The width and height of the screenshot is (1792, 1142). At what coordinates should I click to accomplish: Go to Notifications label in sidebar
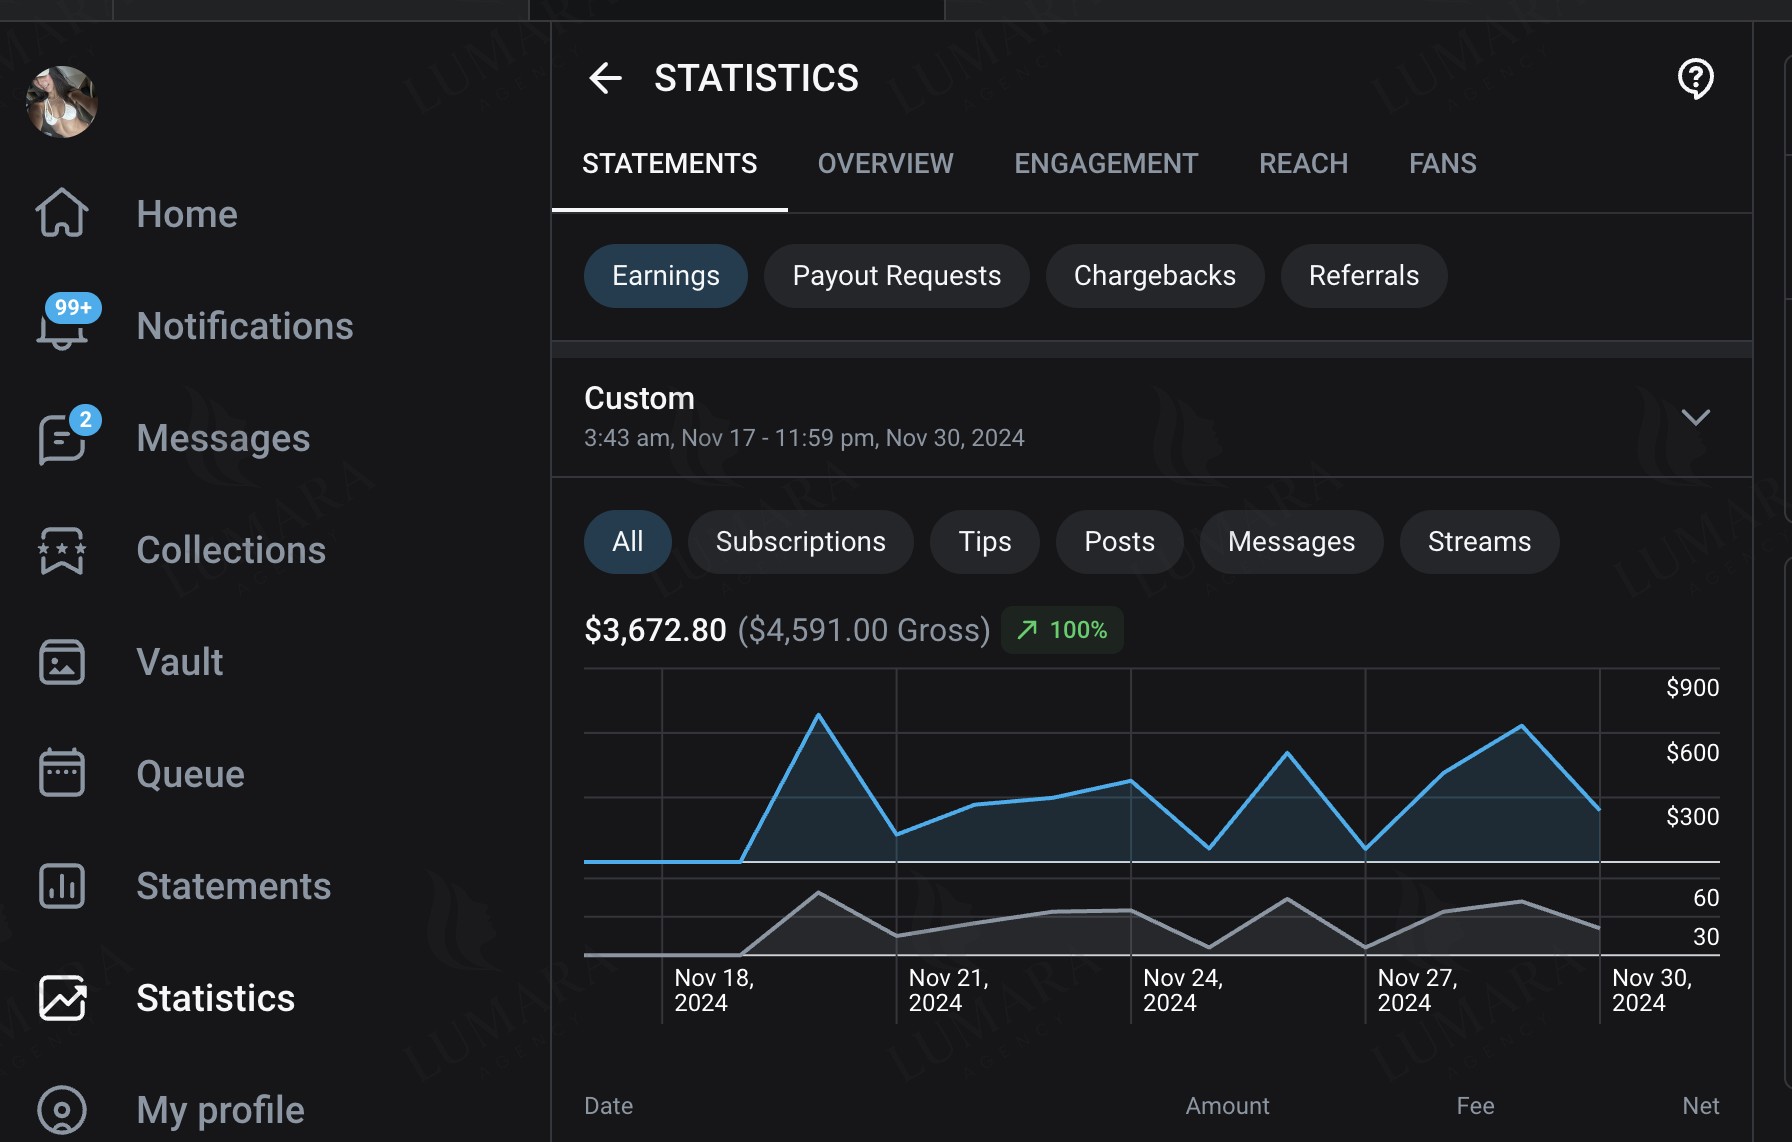point(245,326)
